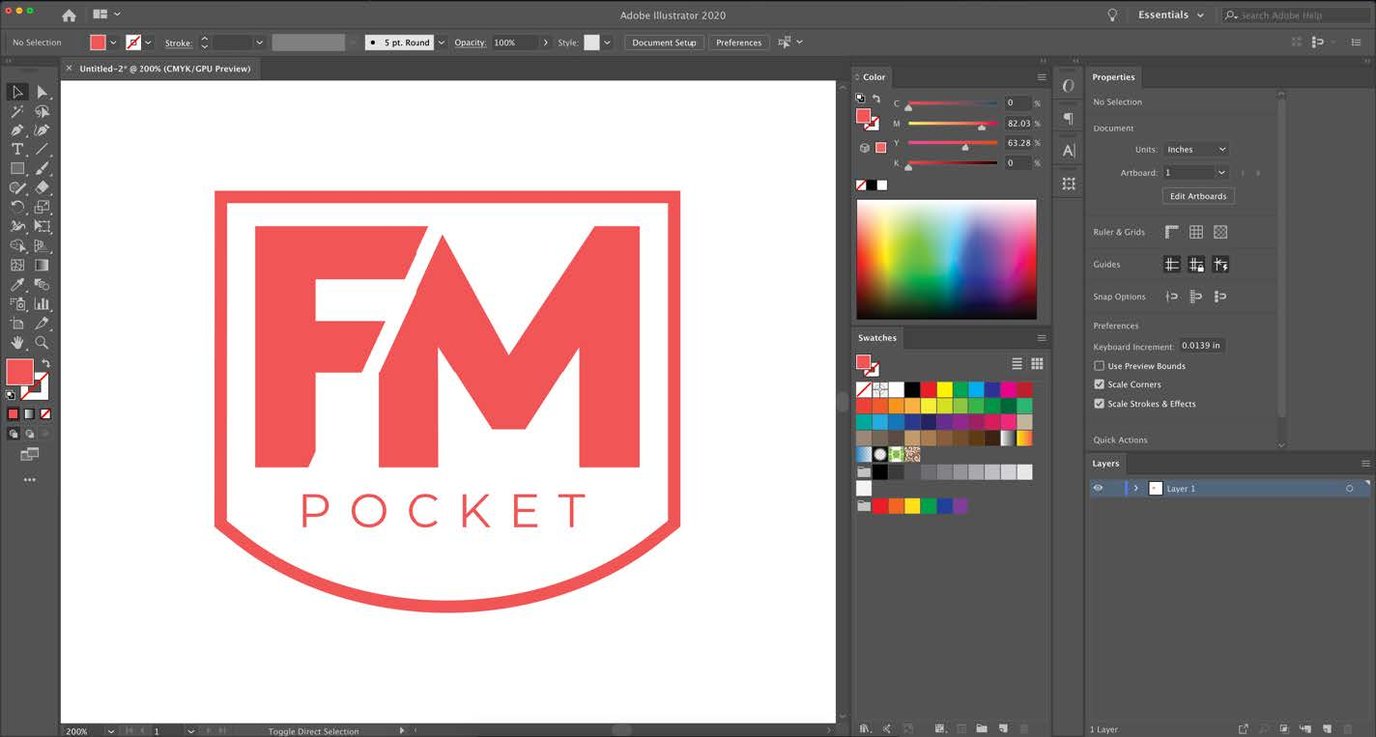Activate the Zoom tool

click(x=42, y=343)
